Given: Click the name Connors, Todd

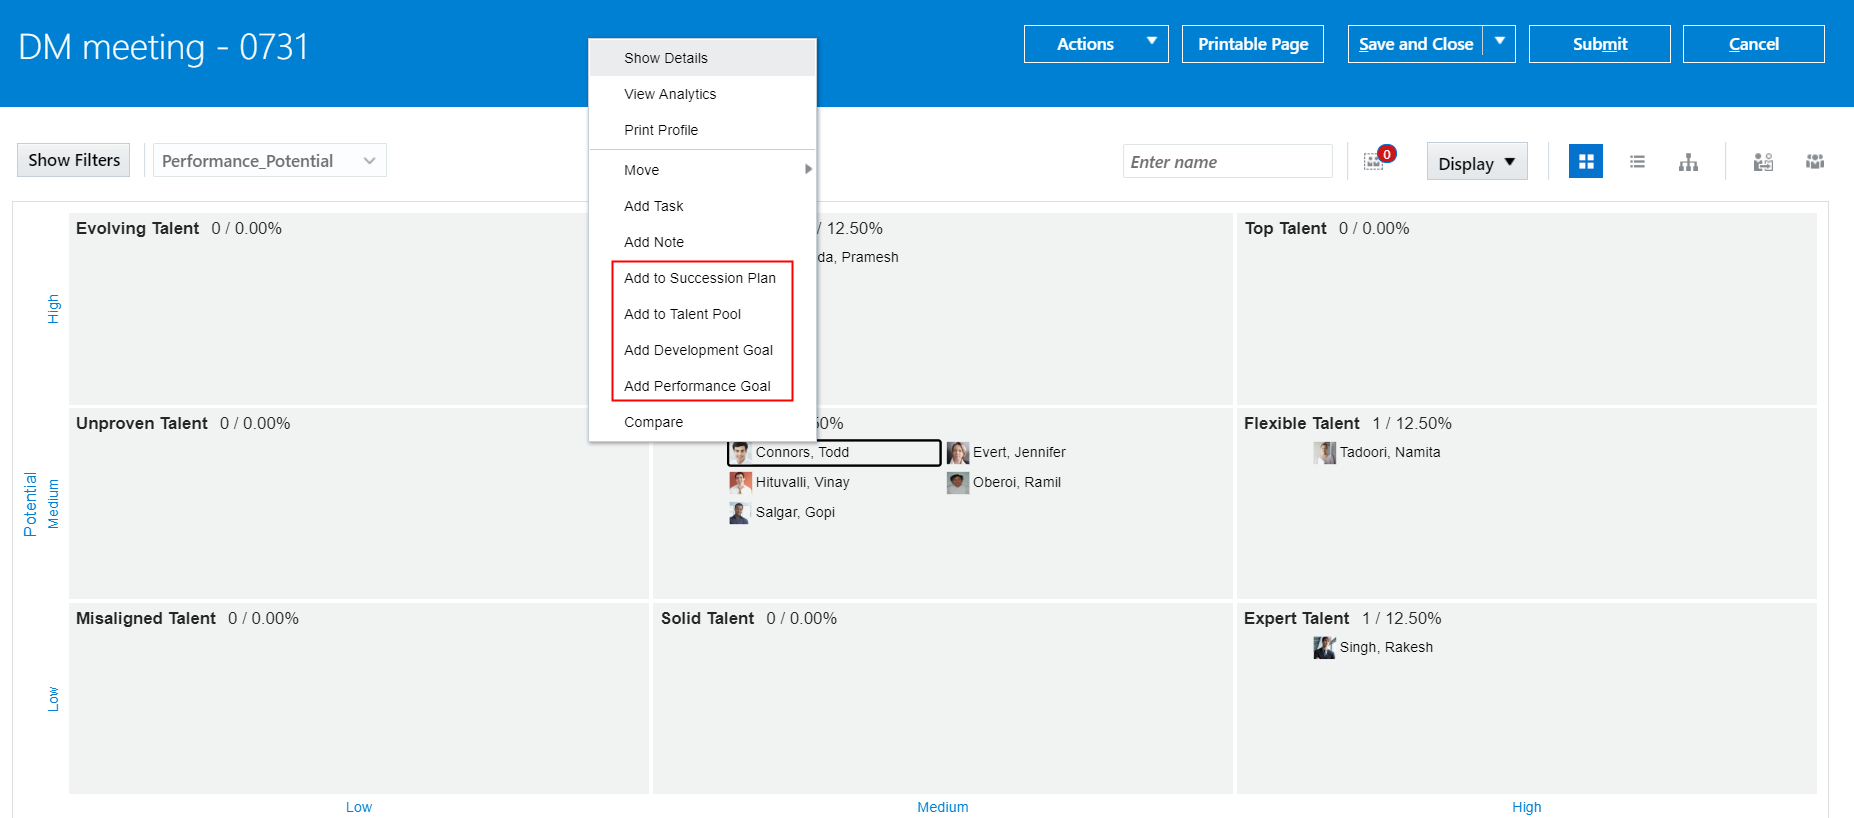Looking at the screenshot, I should click(802, 452).
